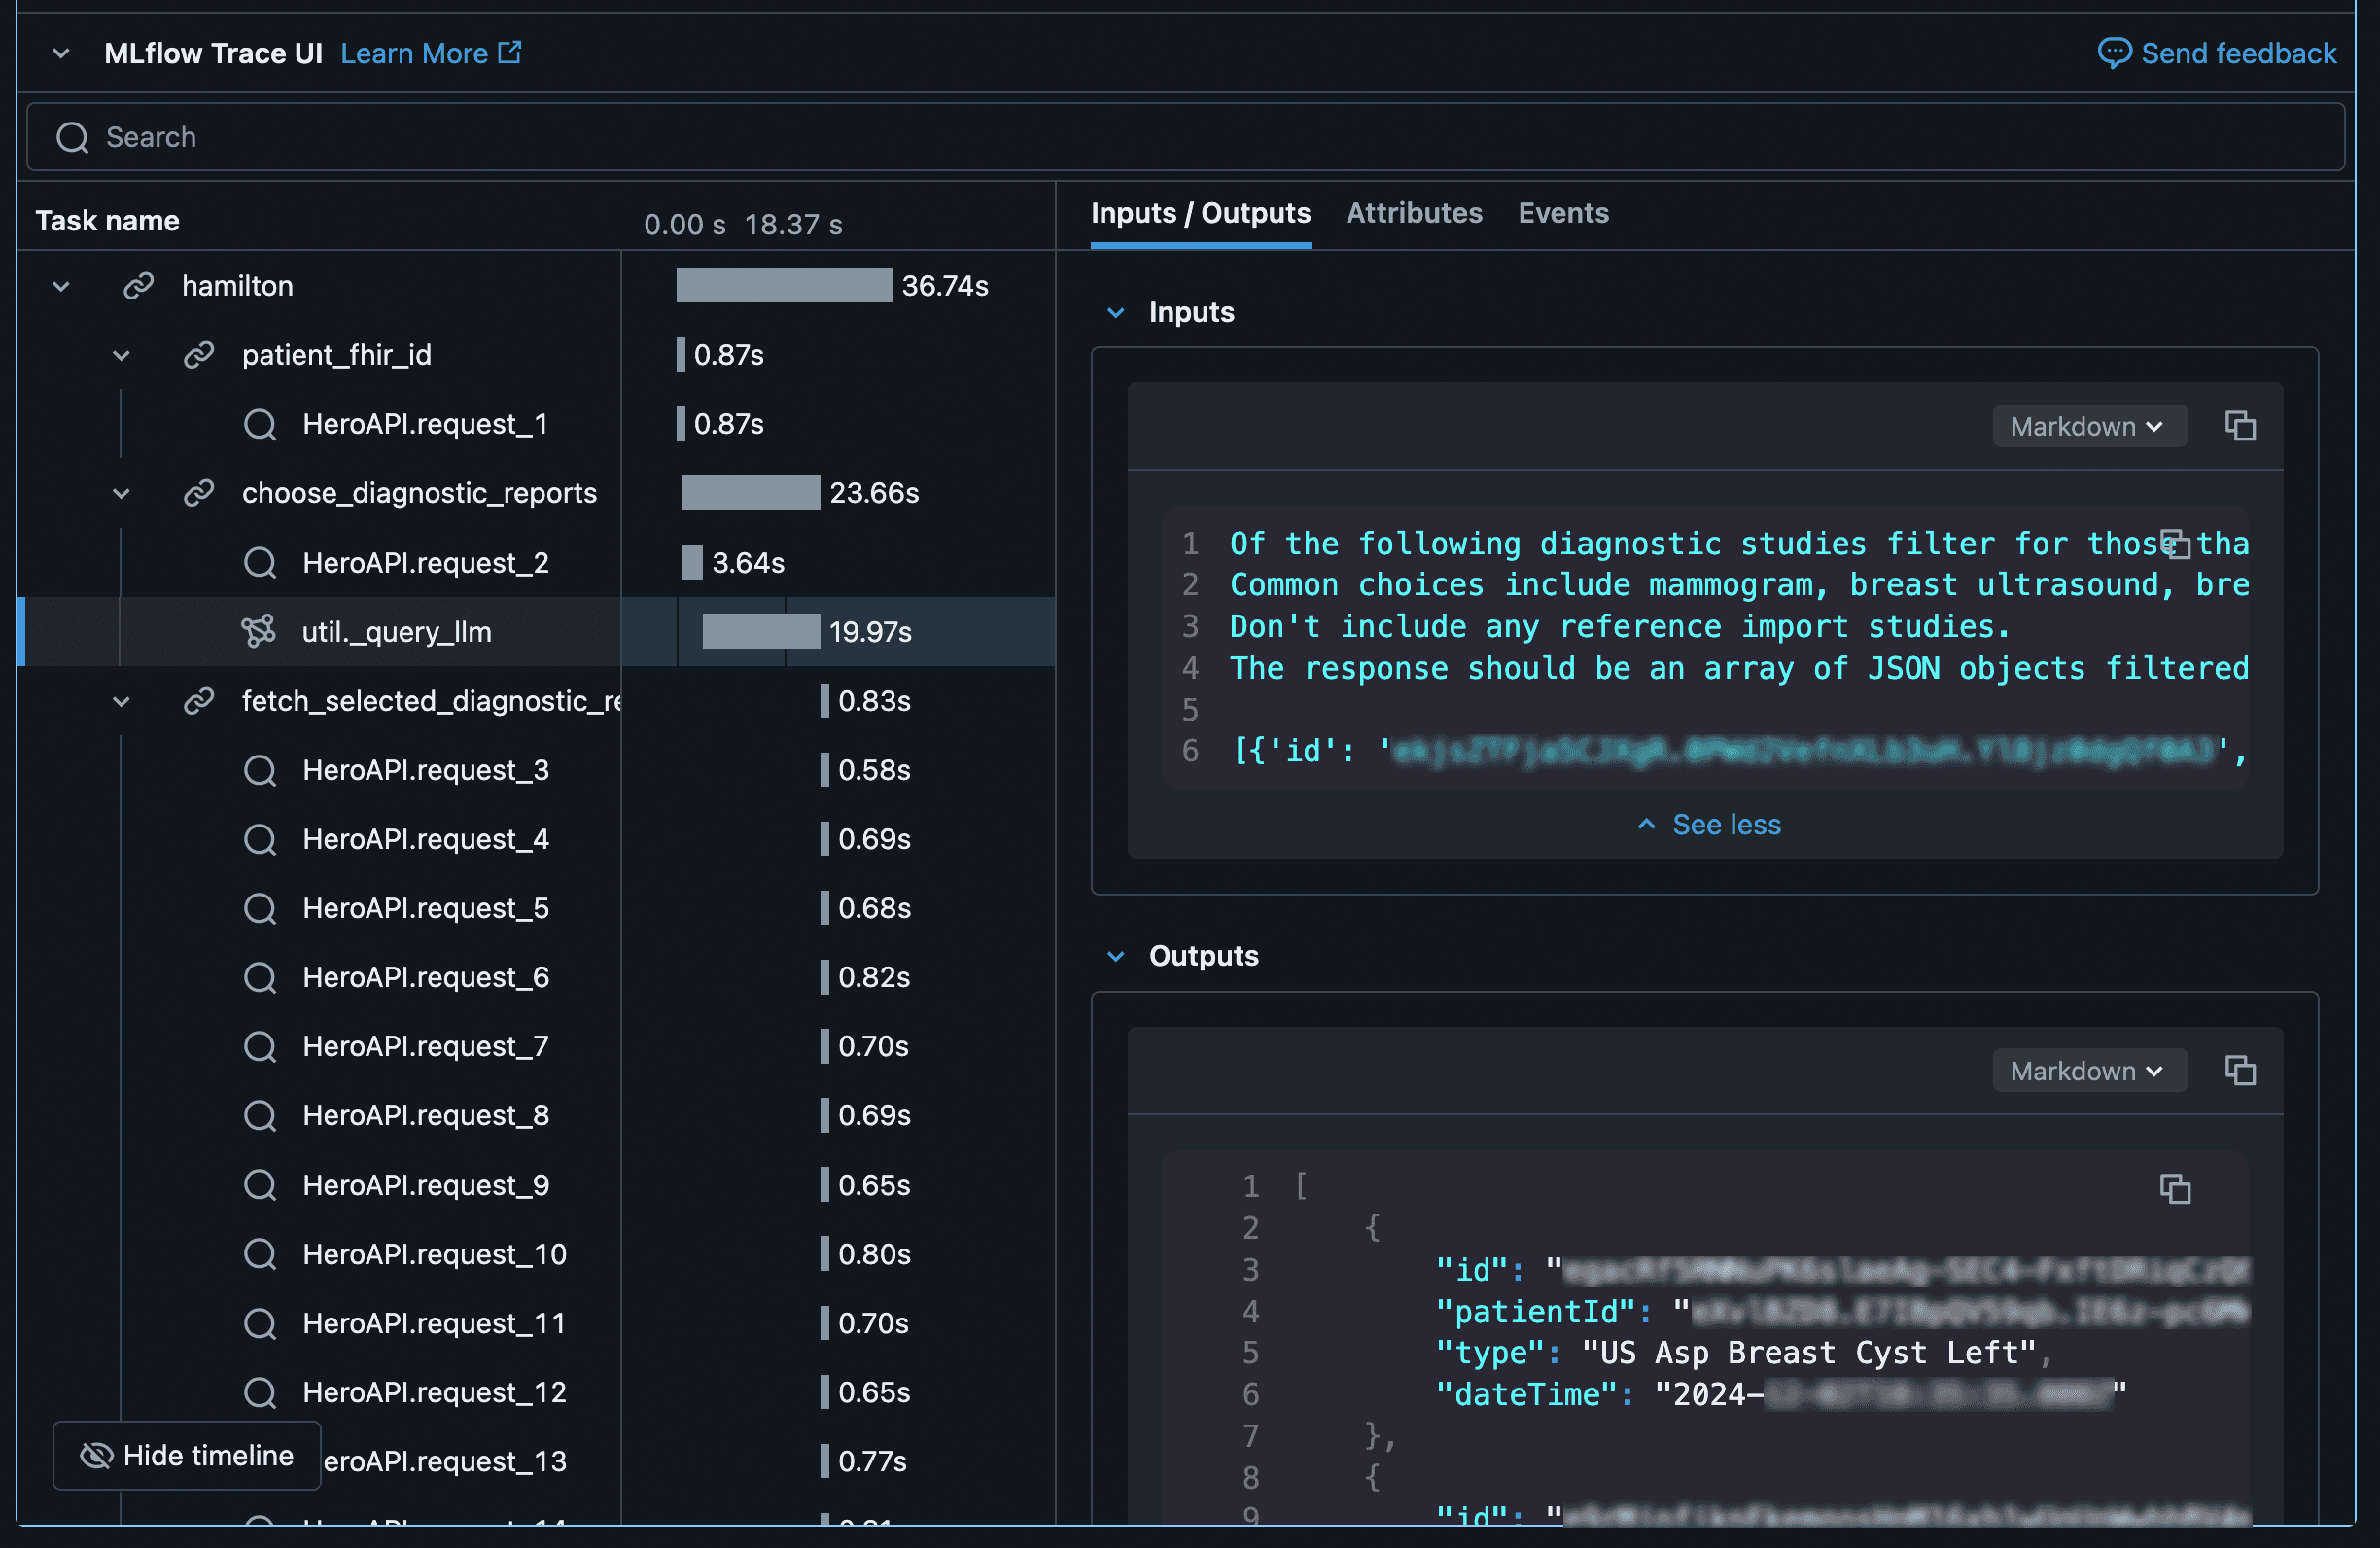Focus the Search input field

click(1185, 137)
